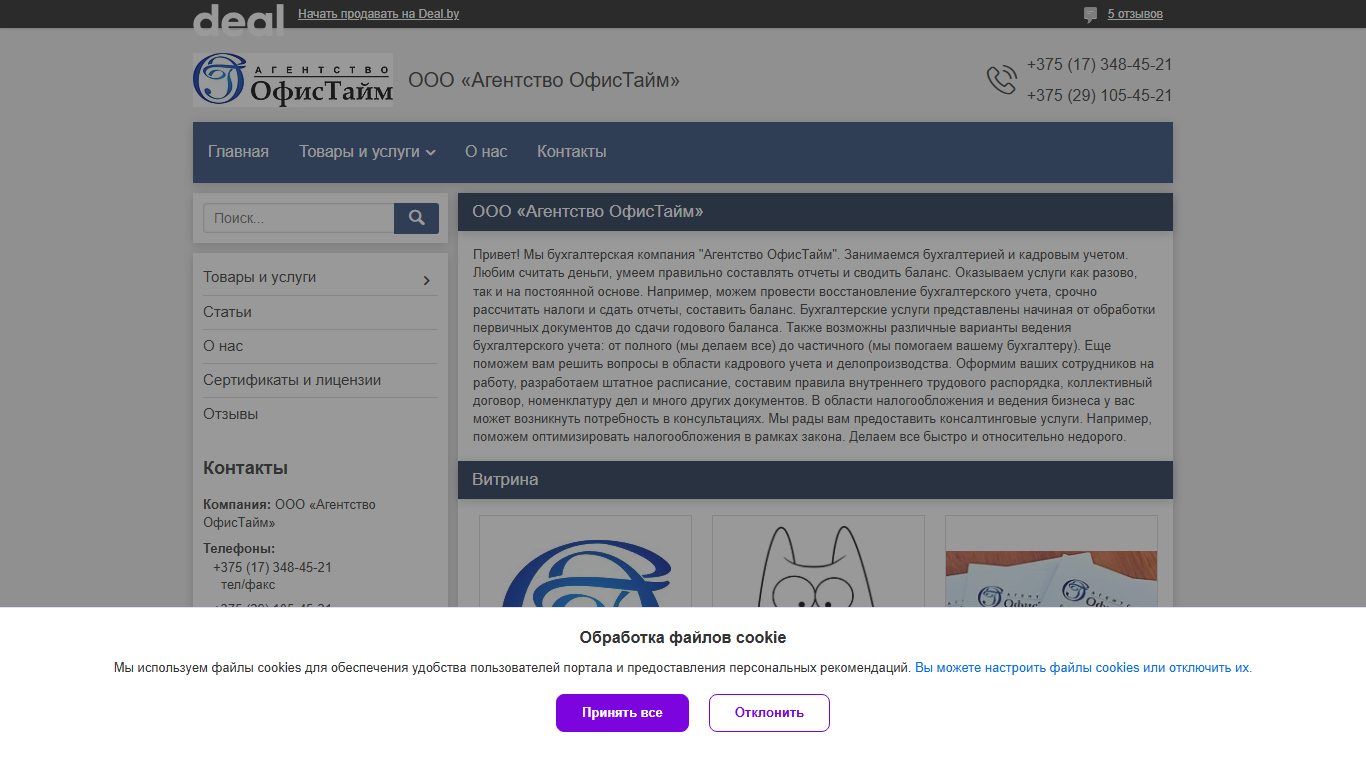Open cookie settings link in banner
The image size is (1366, 768).
(x=1082, y=668)
